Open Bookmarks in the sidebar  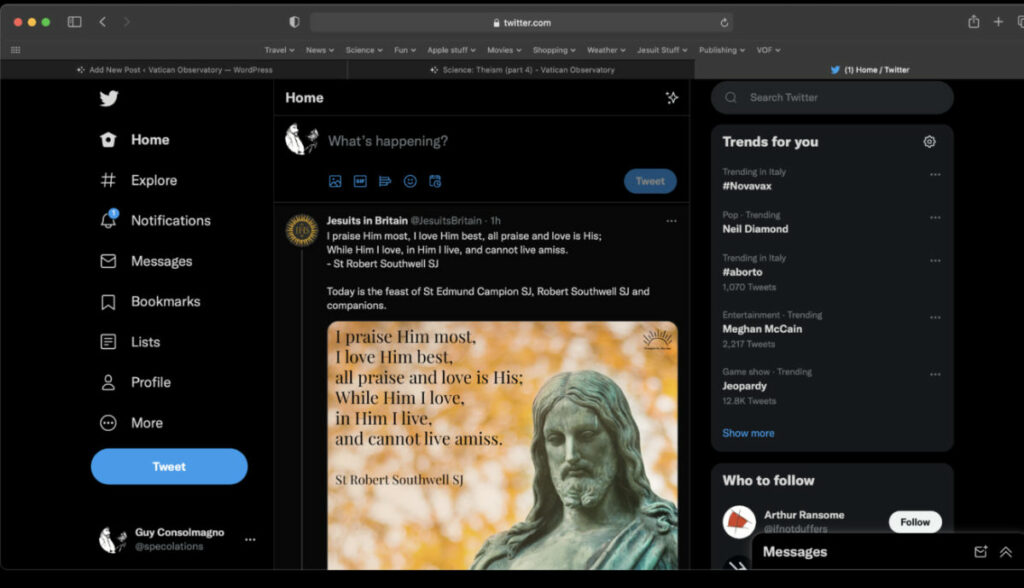pyautogui.click(x=150, y=302)
